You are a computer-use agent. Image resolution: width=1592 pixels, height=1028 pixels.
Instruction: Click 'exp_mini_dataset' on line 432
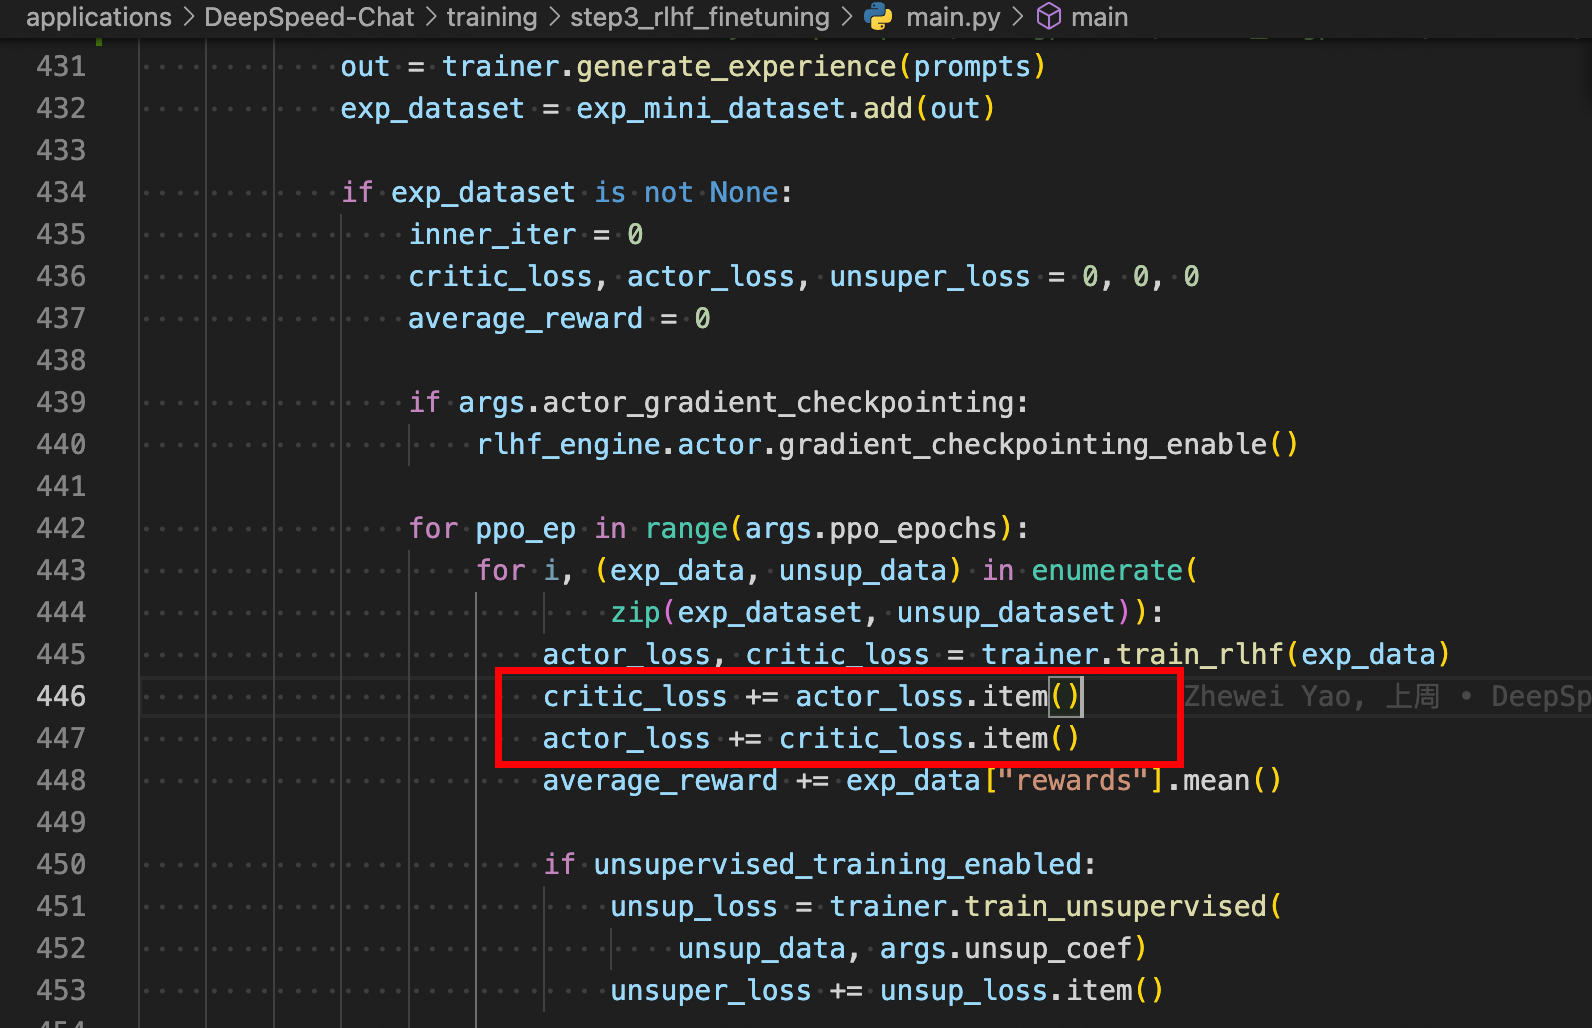pyautogui.click(x=711, y=109)
